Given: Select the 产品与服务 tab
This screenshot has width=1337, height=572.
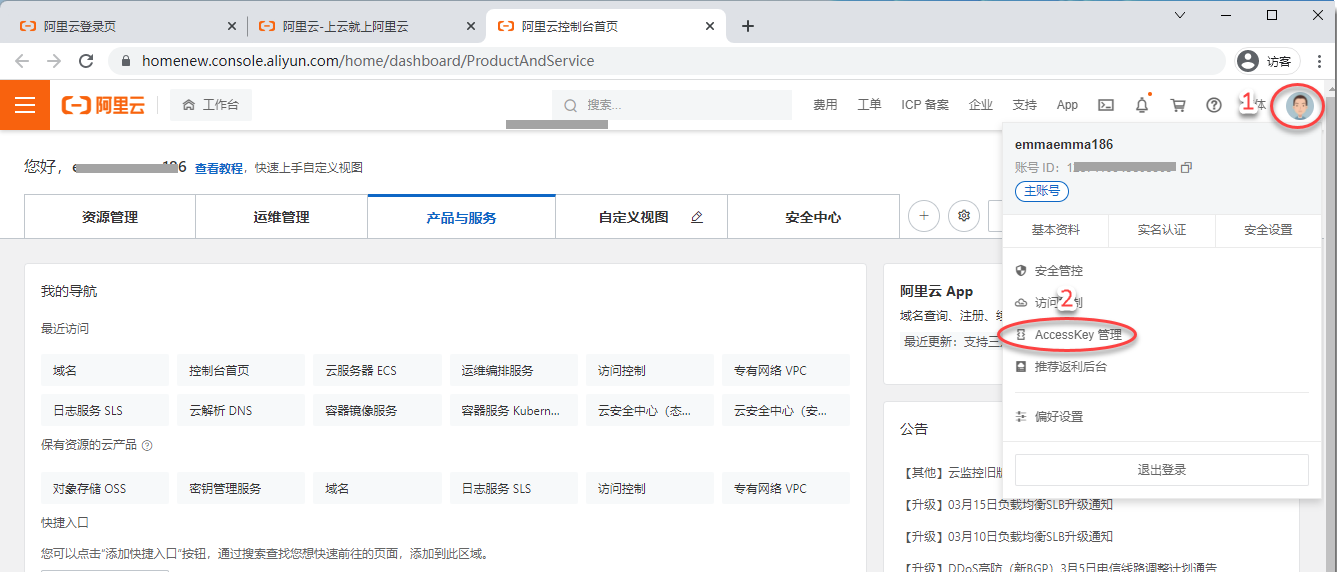Looking at the screenshot, I should pyautogui.click(x=462, y=217).
